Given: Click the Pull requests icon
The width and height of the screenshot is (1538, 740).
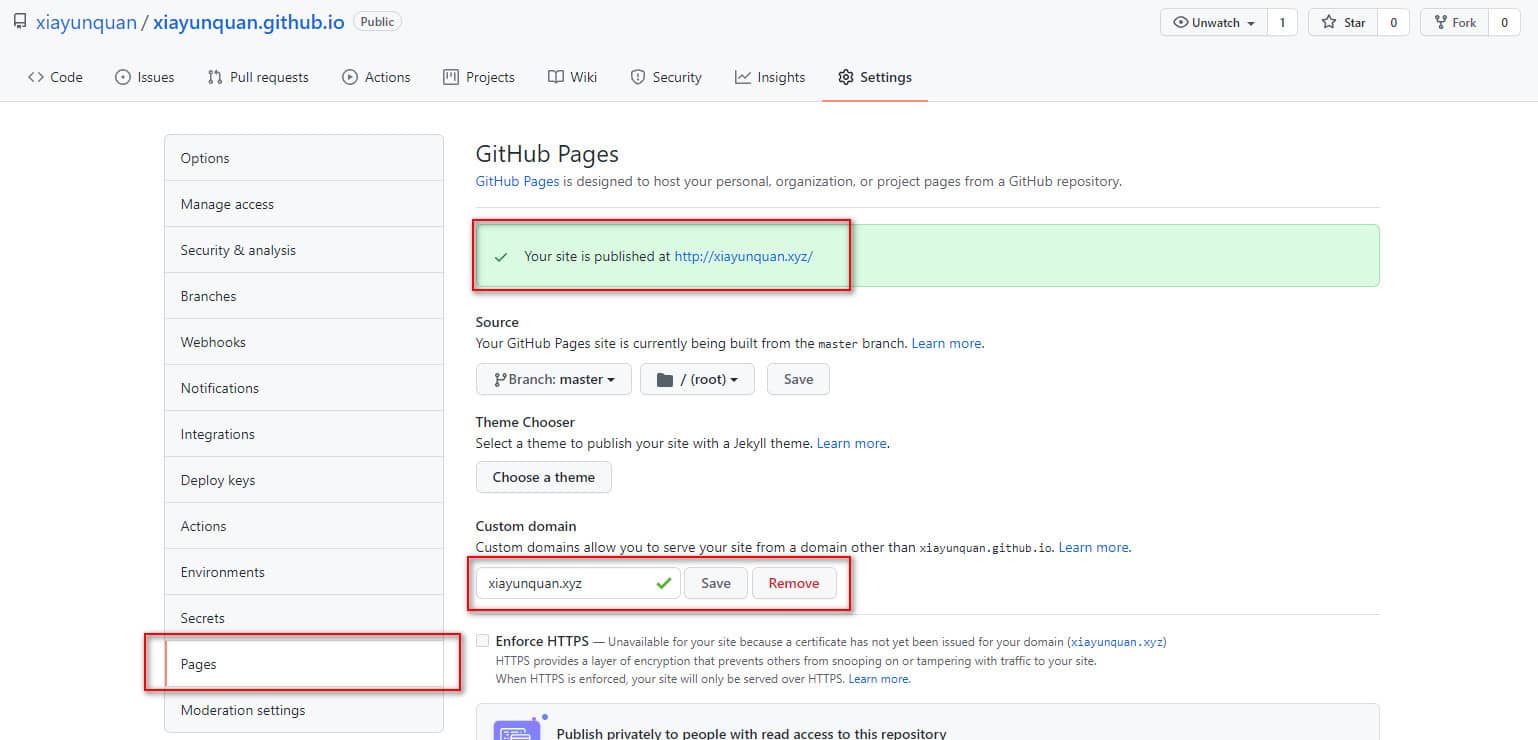Looking at the screenshot, I should pos(215,77).
